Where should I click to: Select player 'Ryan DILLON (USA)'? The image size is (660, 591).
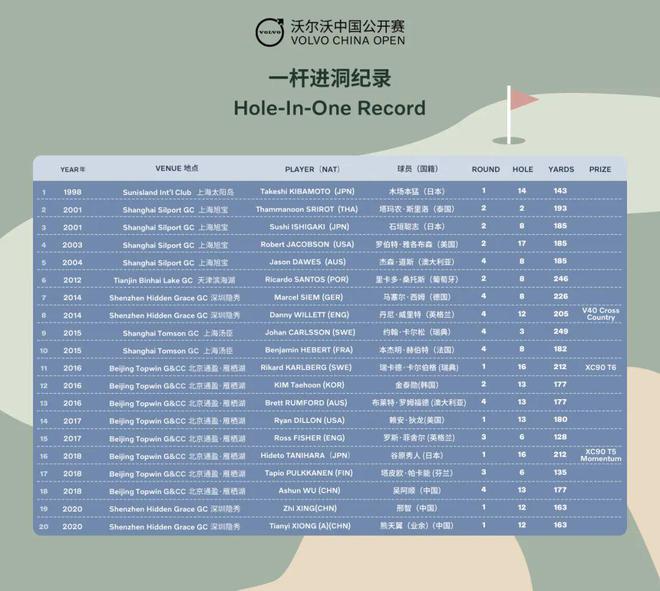click(309, 421)
